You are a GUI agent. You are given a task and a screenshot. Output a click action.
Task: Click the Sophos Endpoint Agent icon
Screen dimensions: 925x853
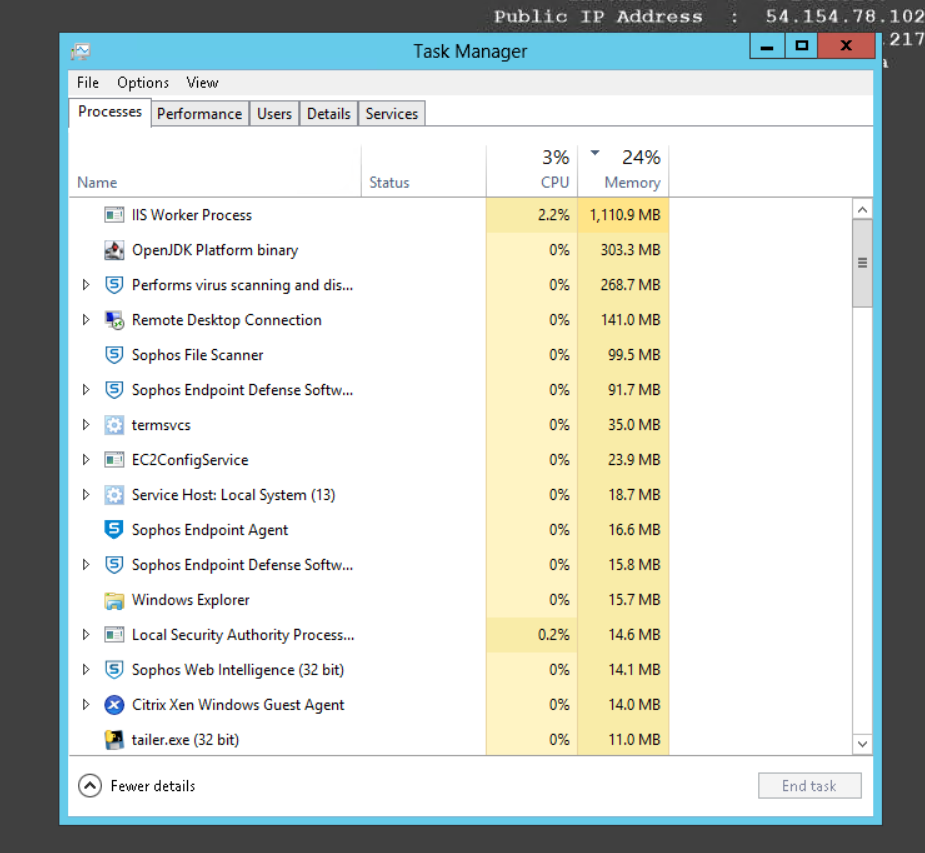pyautogui.click(x=114, y=530)
